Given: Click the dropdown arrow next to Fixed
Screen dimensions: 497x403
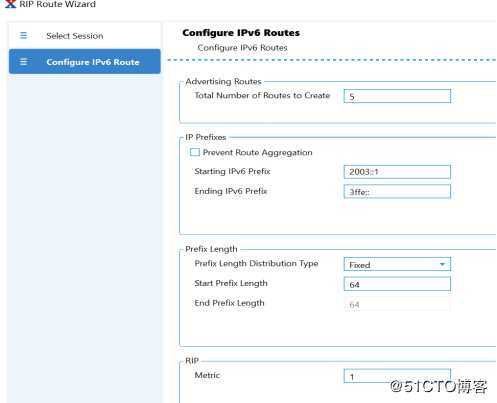Looking at the screenshot, I should click(x=442, y=264).
